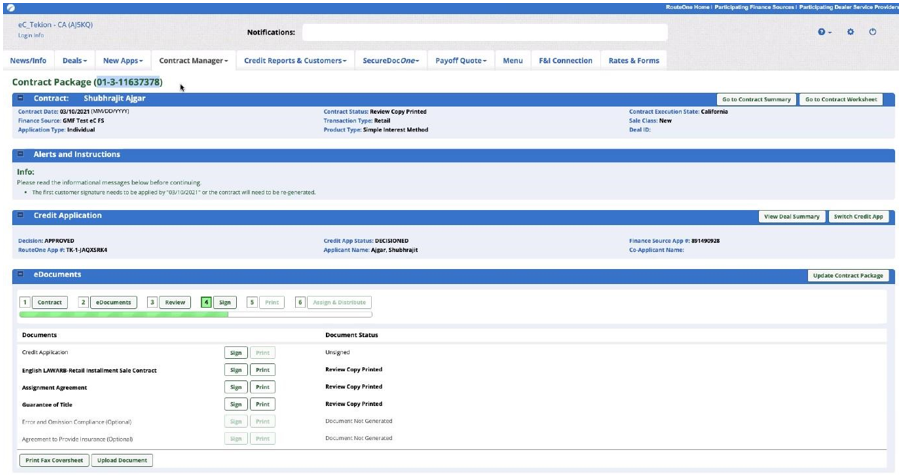
Task: Open the settings gear icon
Action: [x=850, y=32]
